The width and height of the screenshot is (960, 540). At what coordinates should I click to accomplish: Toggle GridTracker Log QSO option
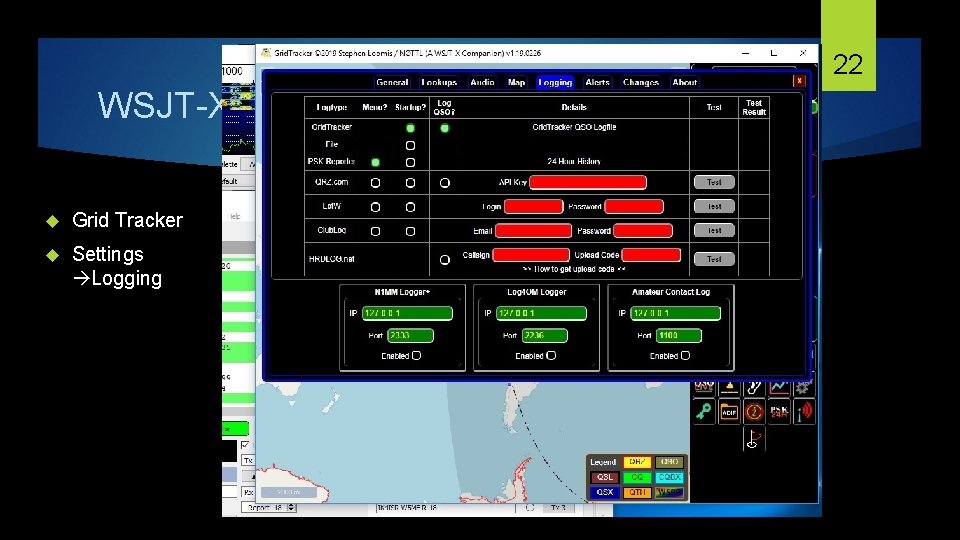444,128
